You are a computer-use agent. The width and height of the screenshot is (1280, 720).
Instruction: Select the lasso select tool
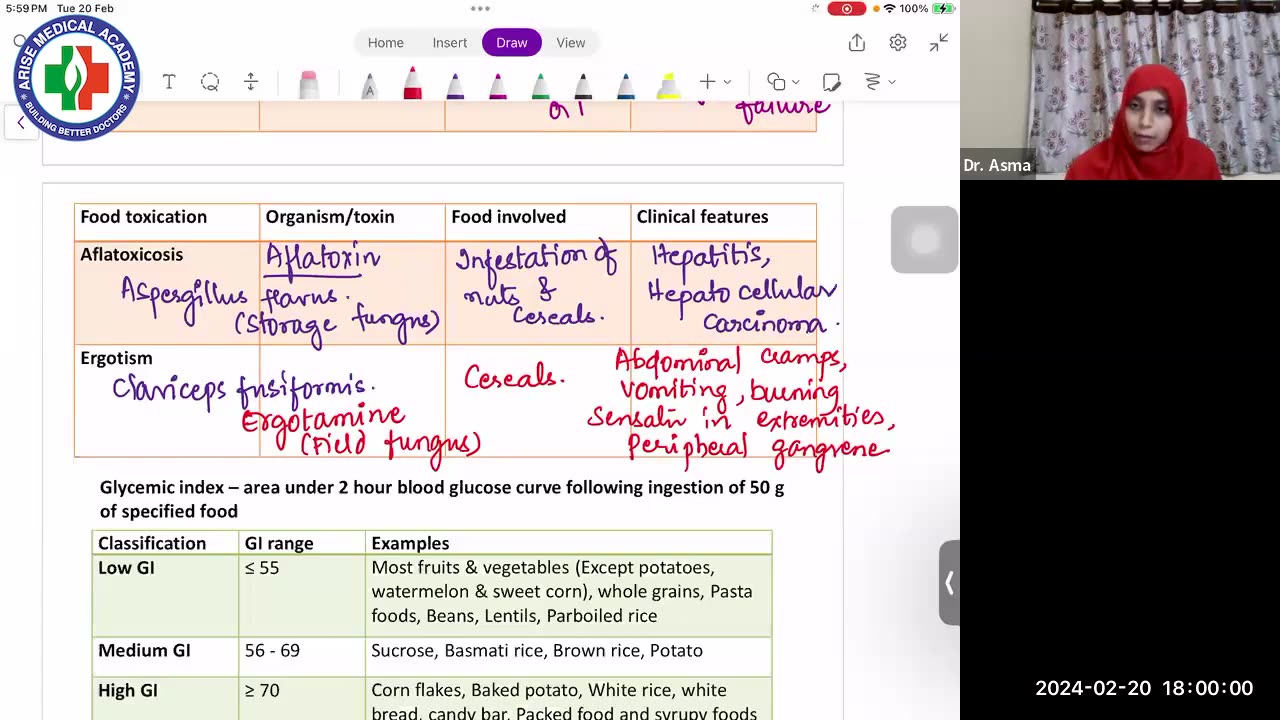[210, 82]
